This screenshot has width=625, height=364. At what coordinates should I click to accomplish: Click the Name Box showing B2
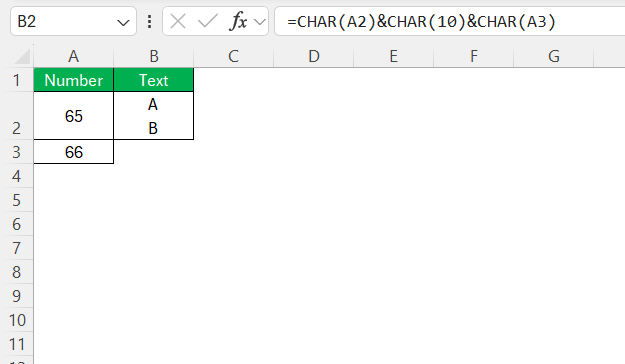[73, 21]
